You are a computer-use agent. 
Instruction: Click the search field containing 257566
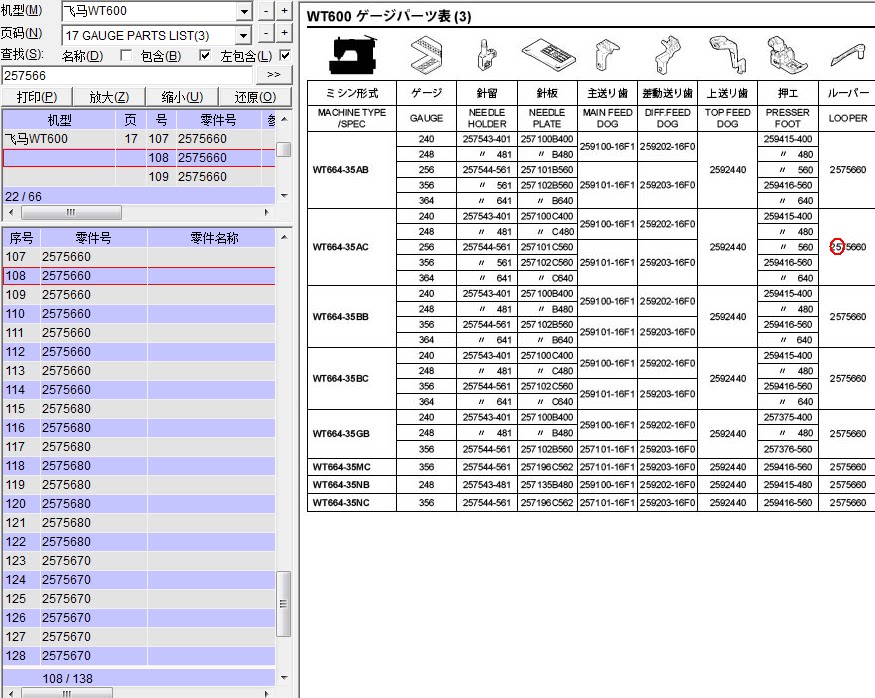[127, 75]
